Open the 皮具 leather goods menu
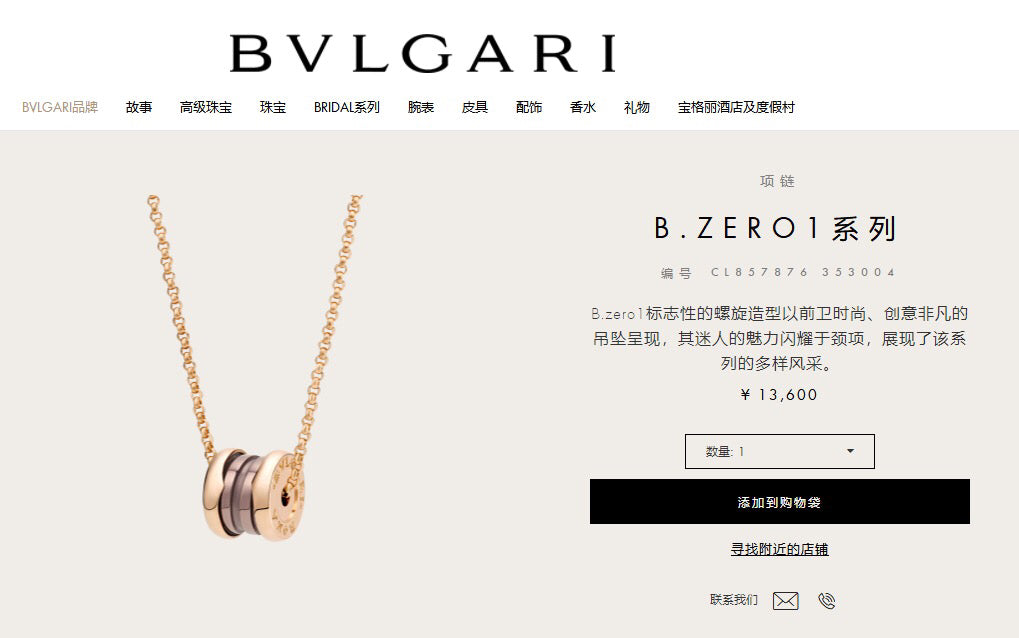 pos(475,107)
